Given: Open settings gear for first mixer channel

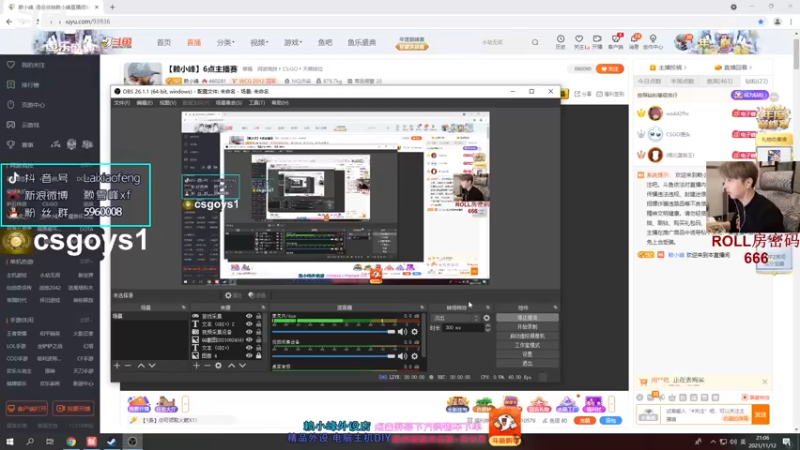Looking at the screenshot, I should pos(414,332).
